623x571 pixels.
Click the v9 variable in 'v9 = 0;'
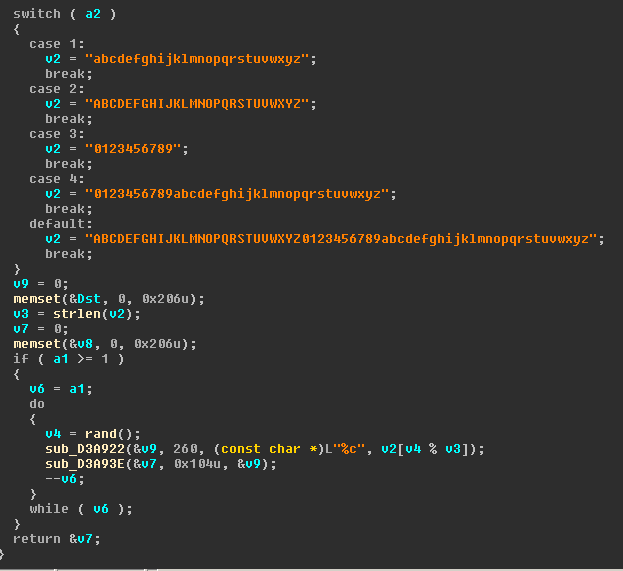point(21,284)
